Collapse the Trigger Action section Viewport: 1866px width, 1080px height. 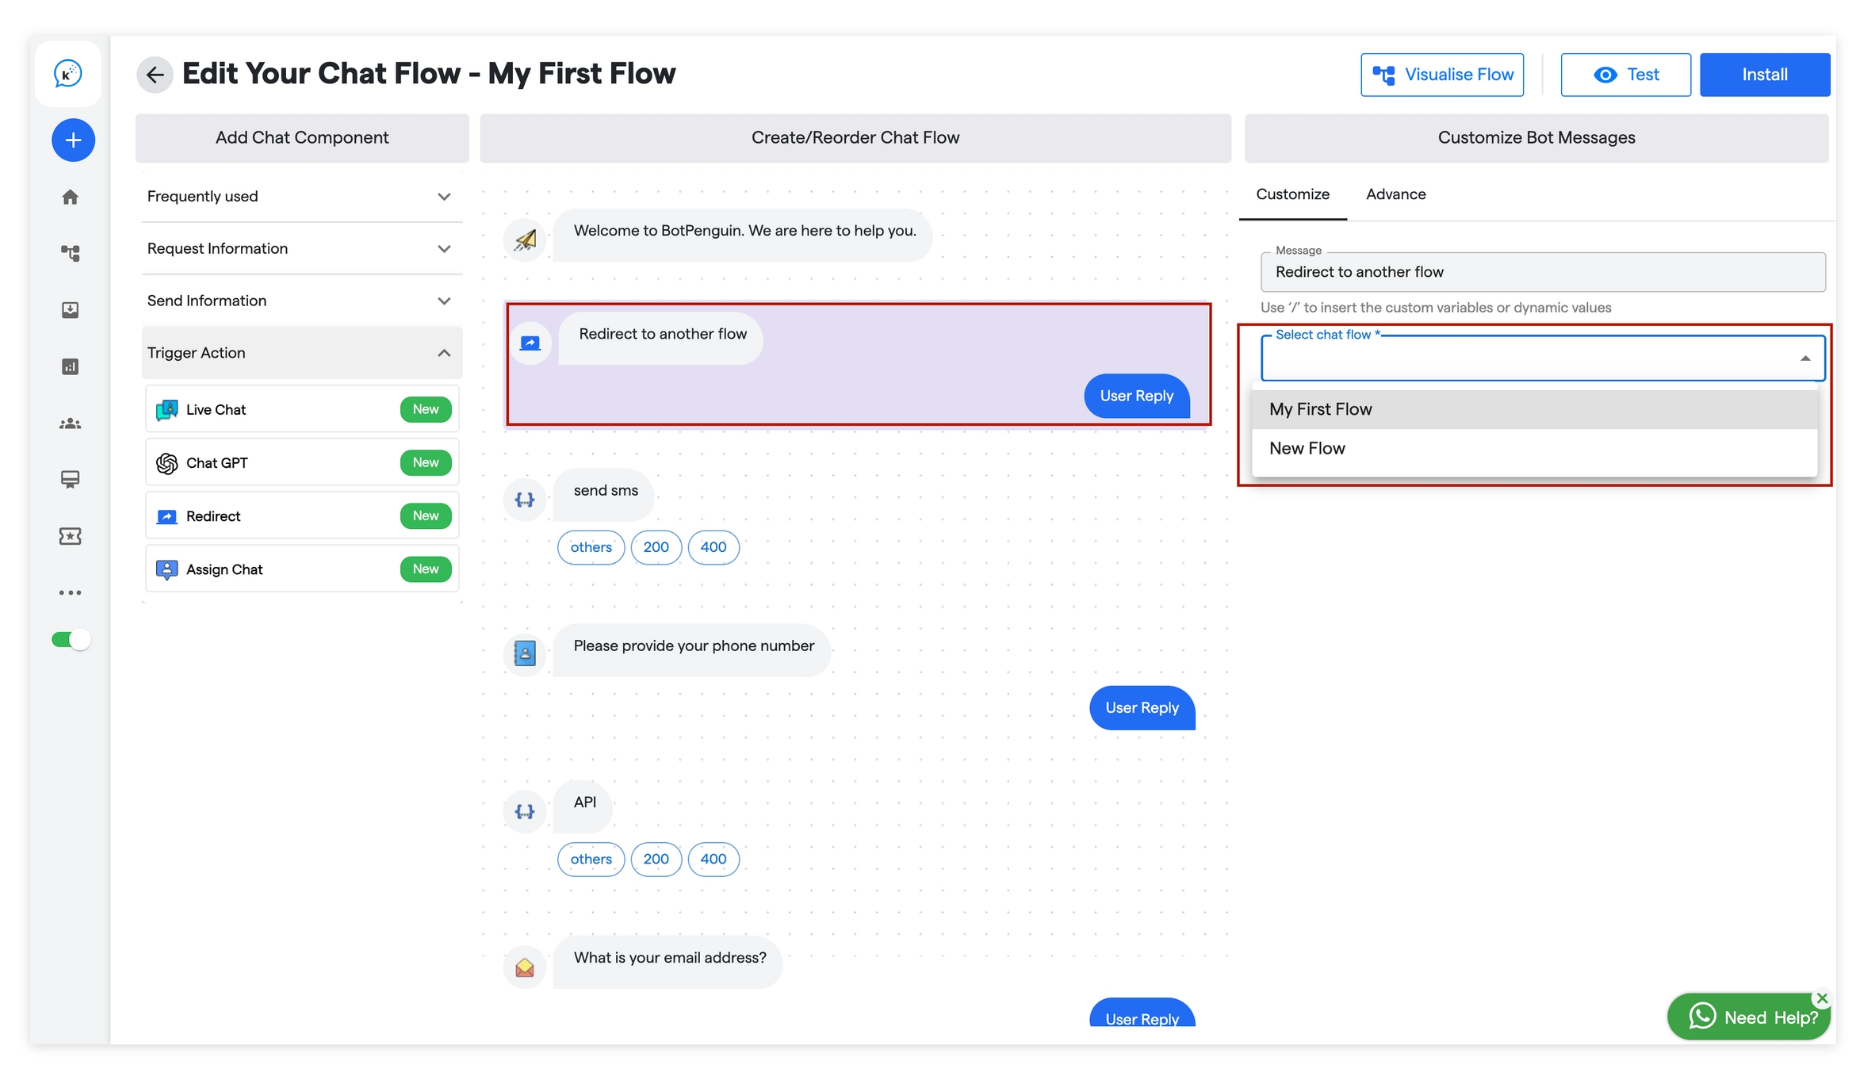(302, 353)
